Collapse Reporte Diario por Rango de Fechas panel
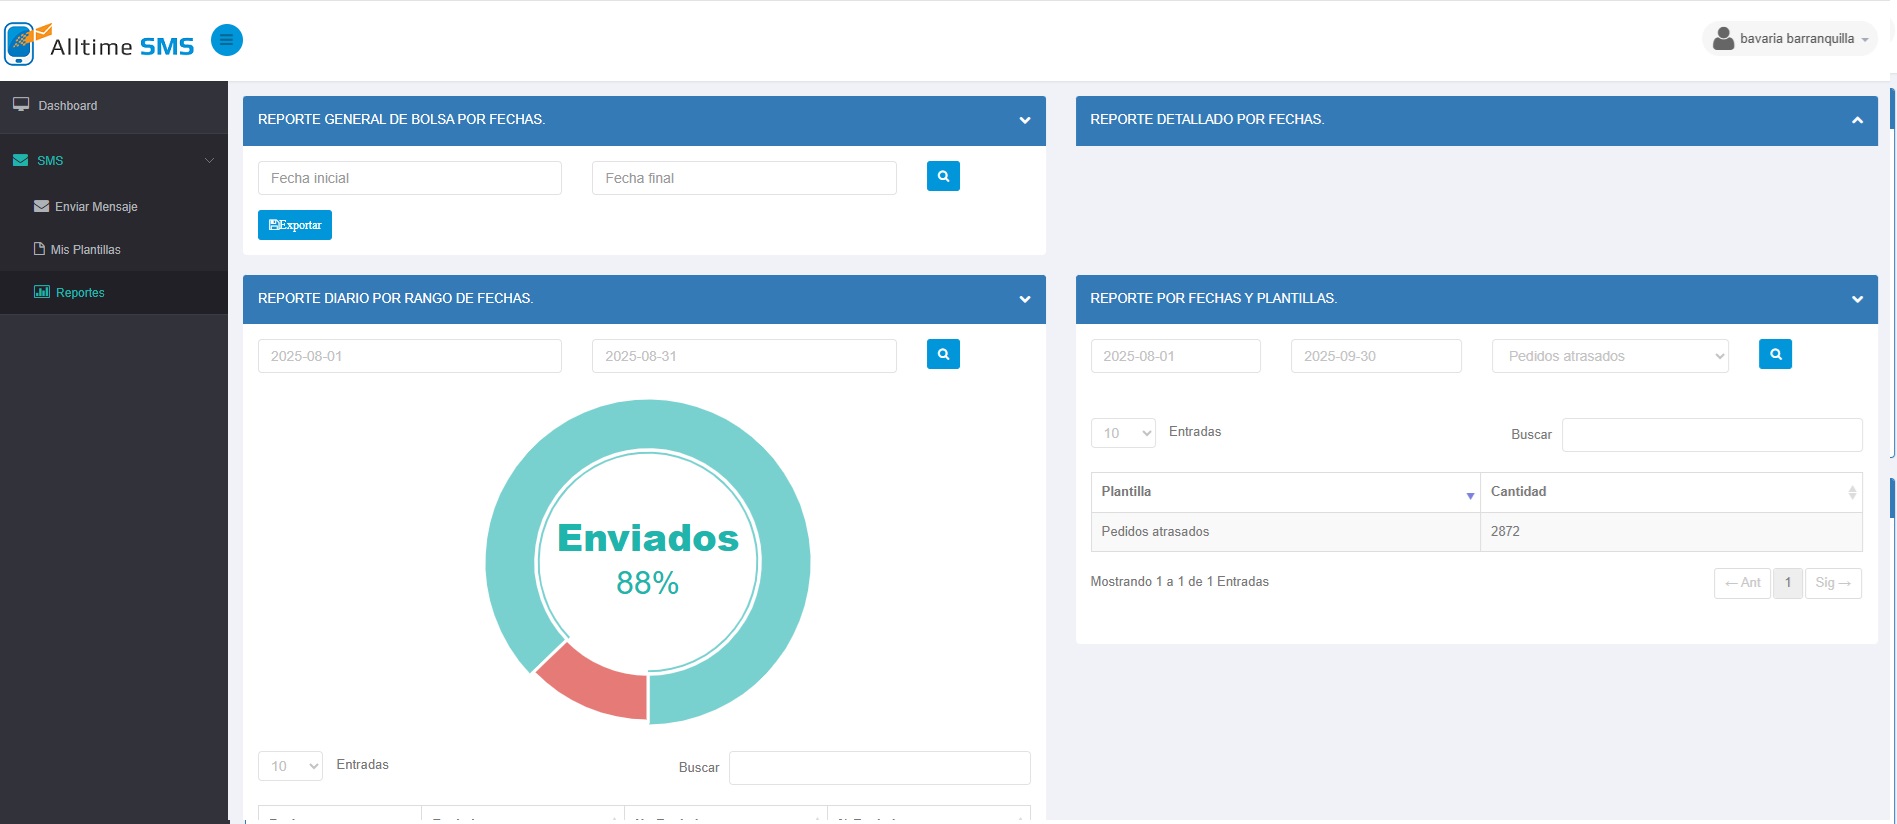This screenshot has width=1897, height=824. point(1024,299)
